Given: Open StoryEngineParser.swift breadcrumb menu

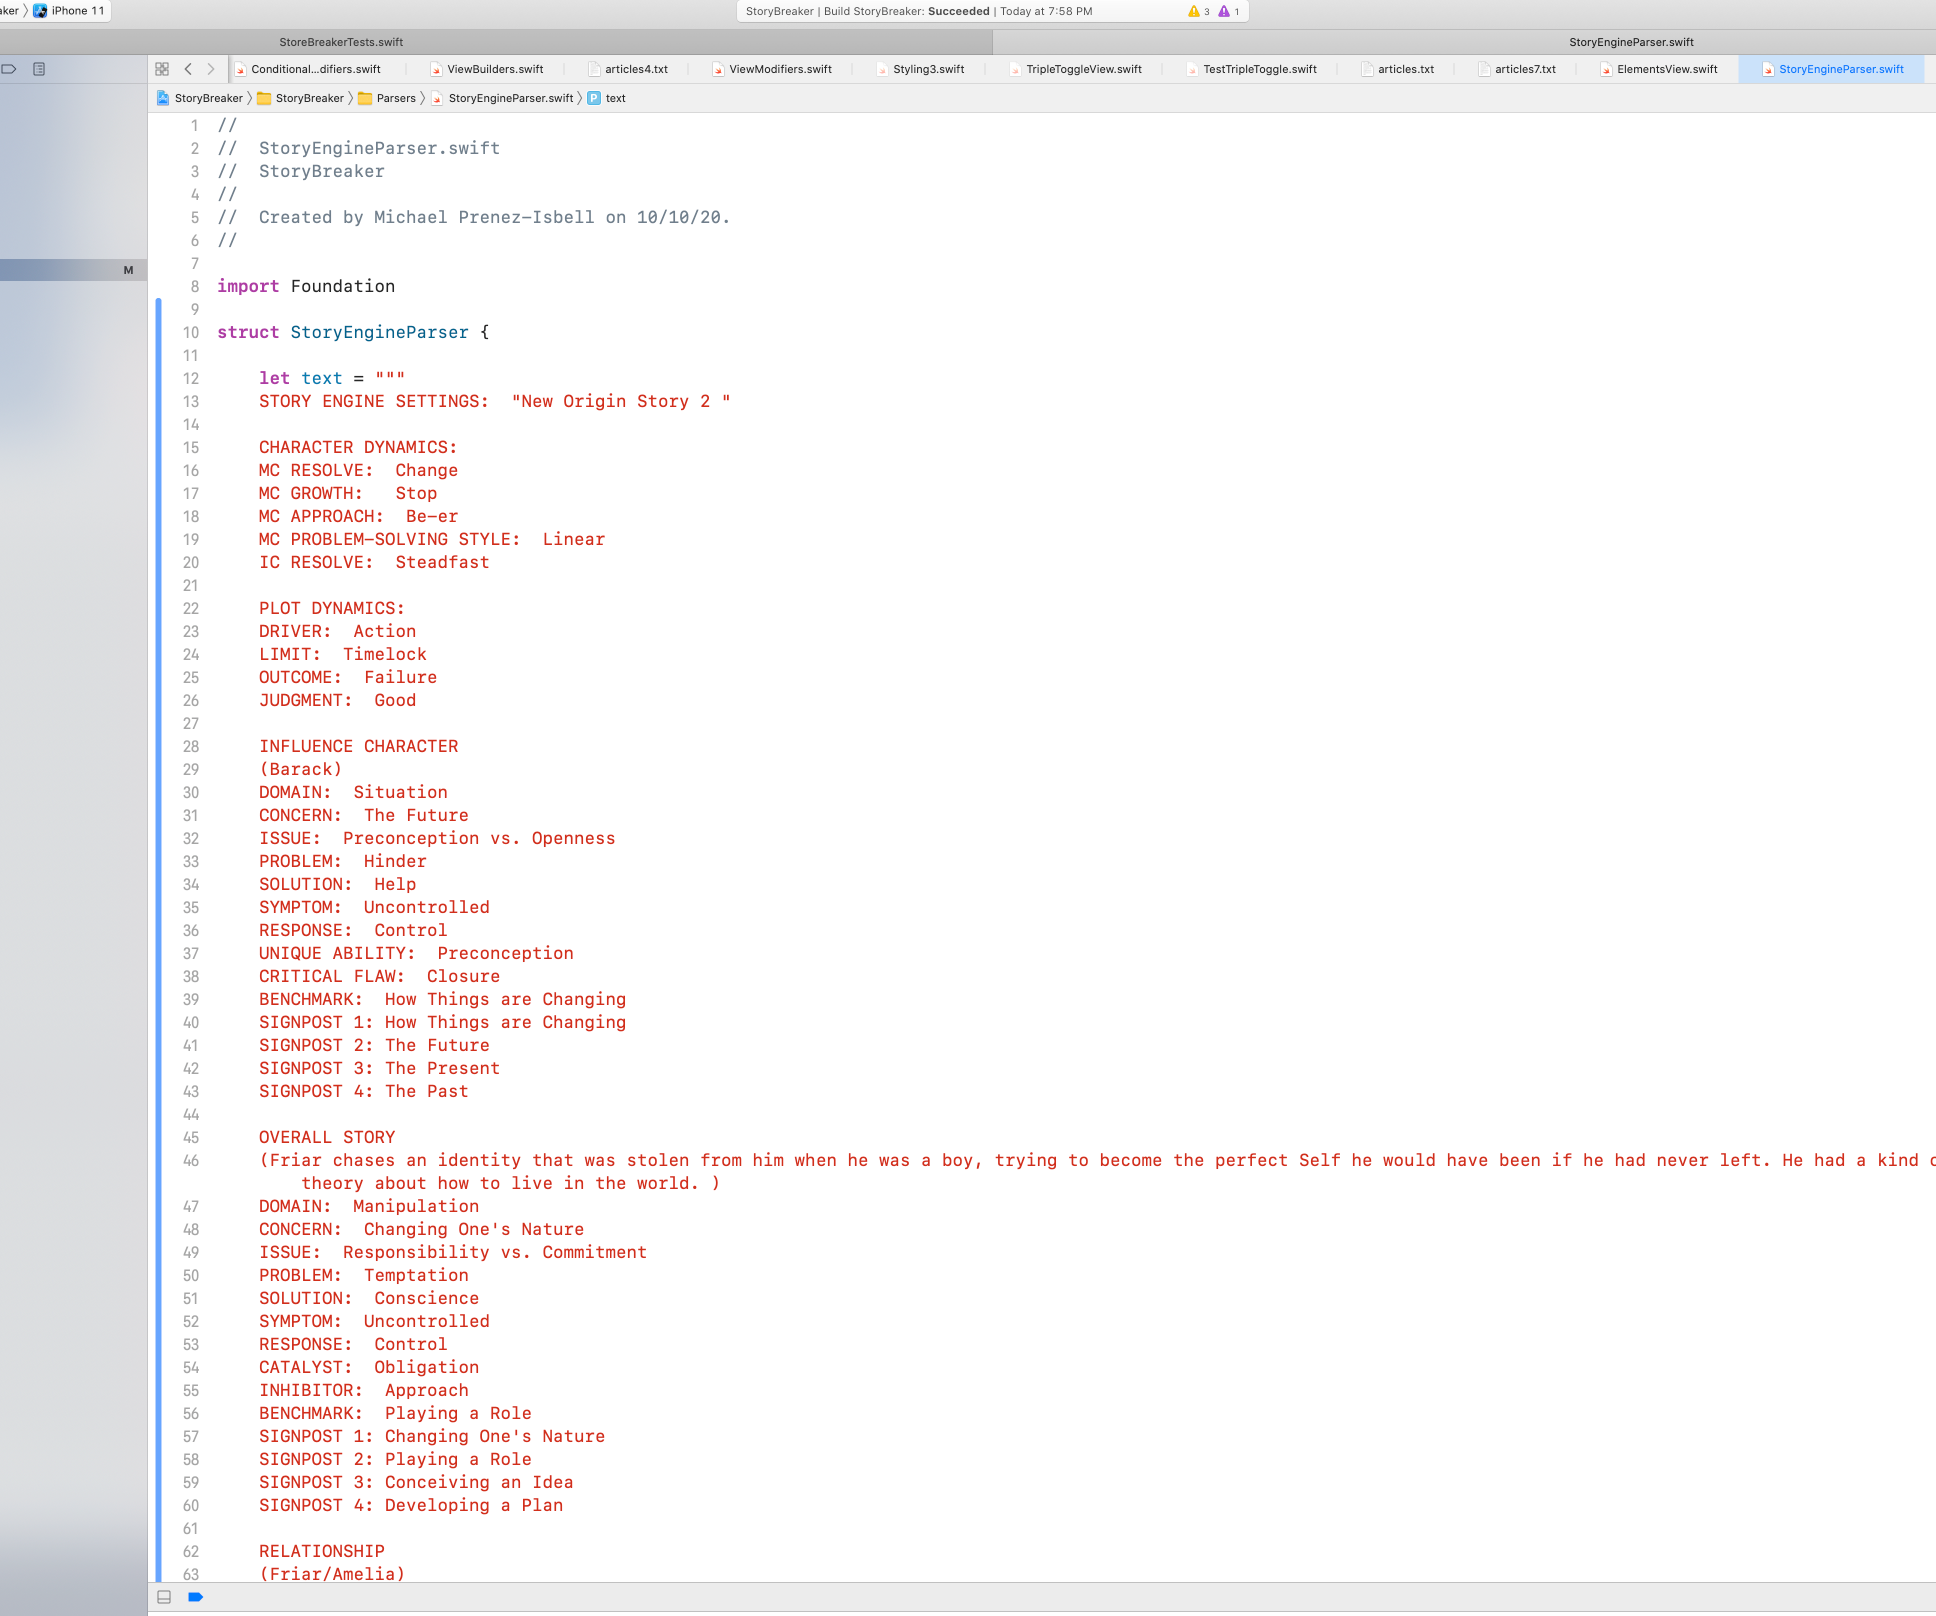Looking at the screenshot, I should (x=510, y=98).
